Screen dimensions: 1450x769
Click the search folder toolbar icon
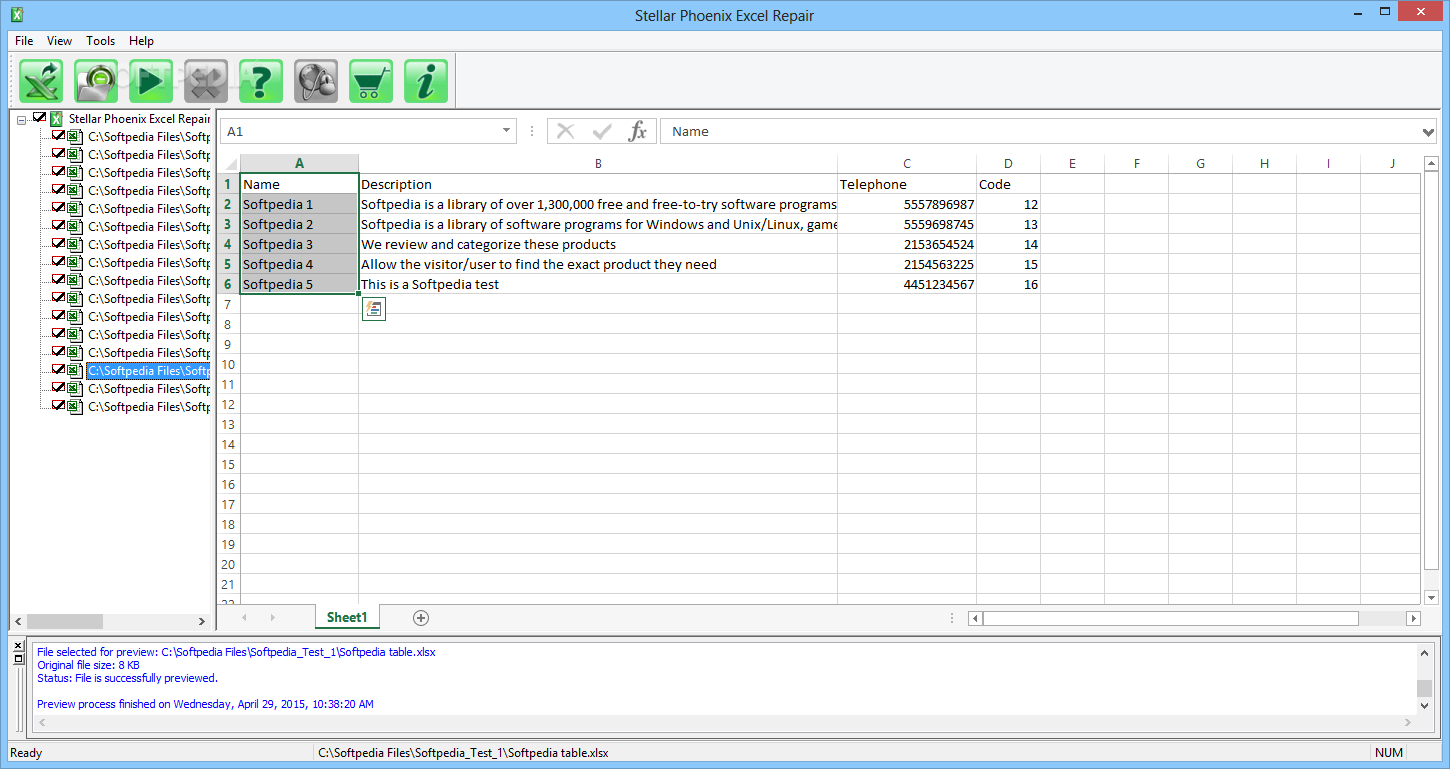click(96, 81)
